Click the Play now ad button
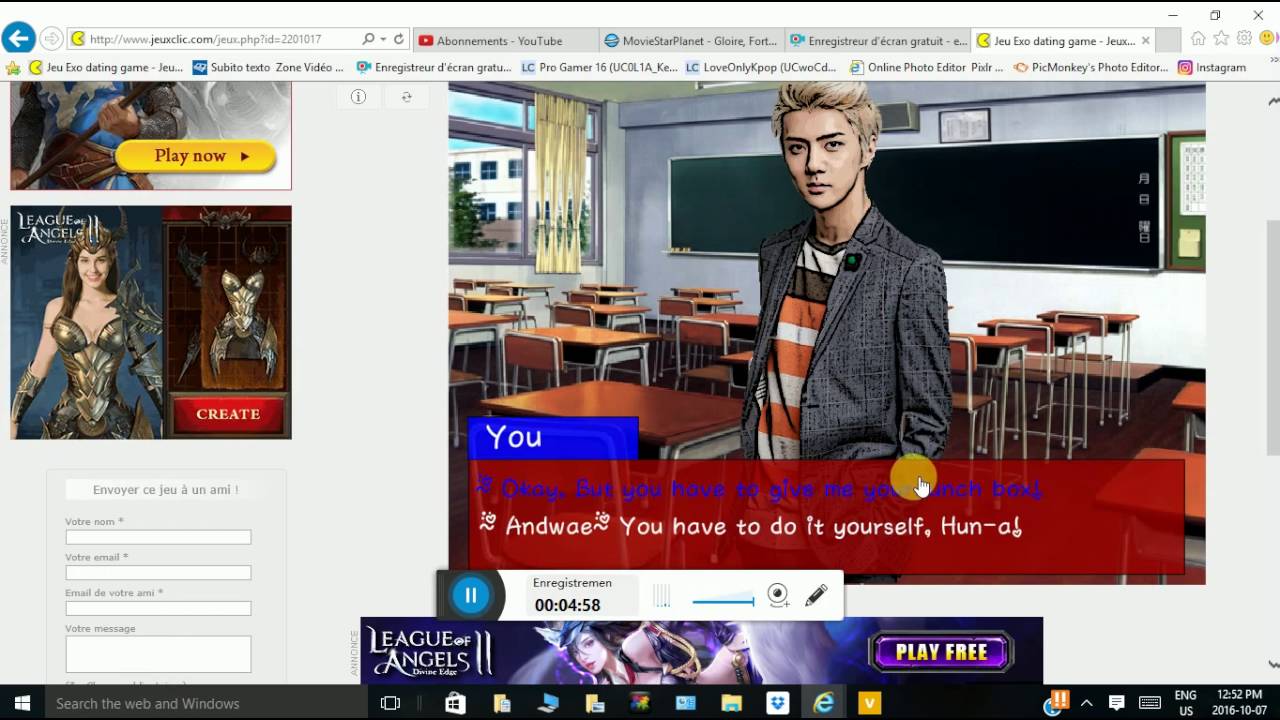The image size is (1280, 720). pos(196,156)
